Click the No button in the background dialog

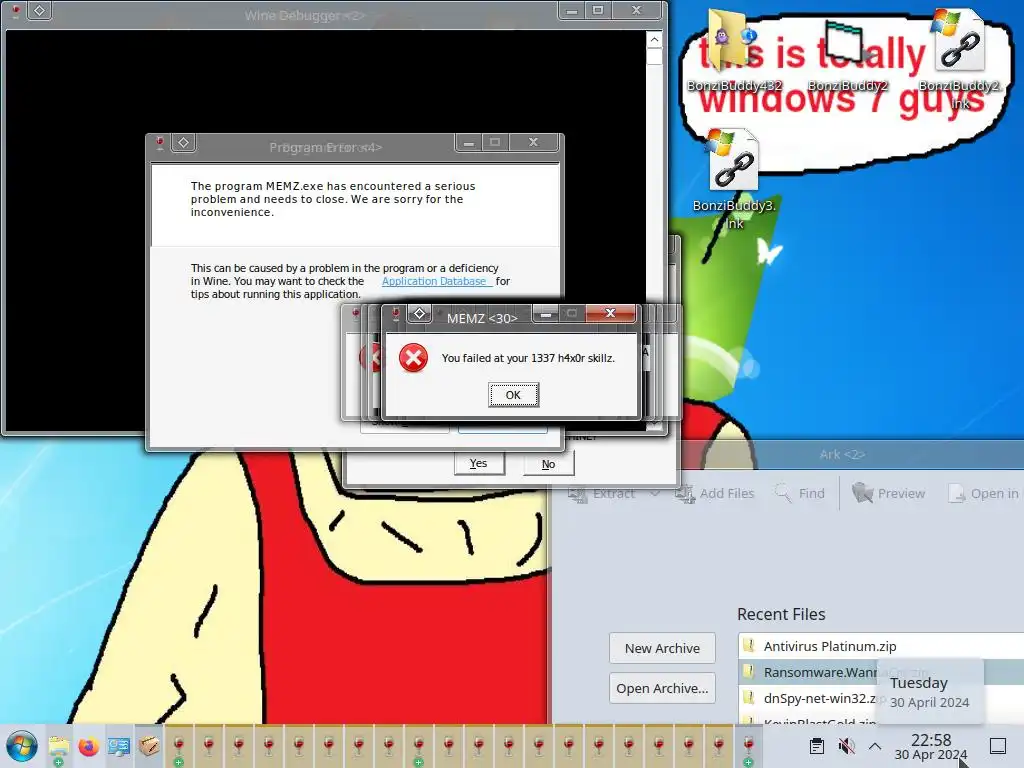point(549,464)
